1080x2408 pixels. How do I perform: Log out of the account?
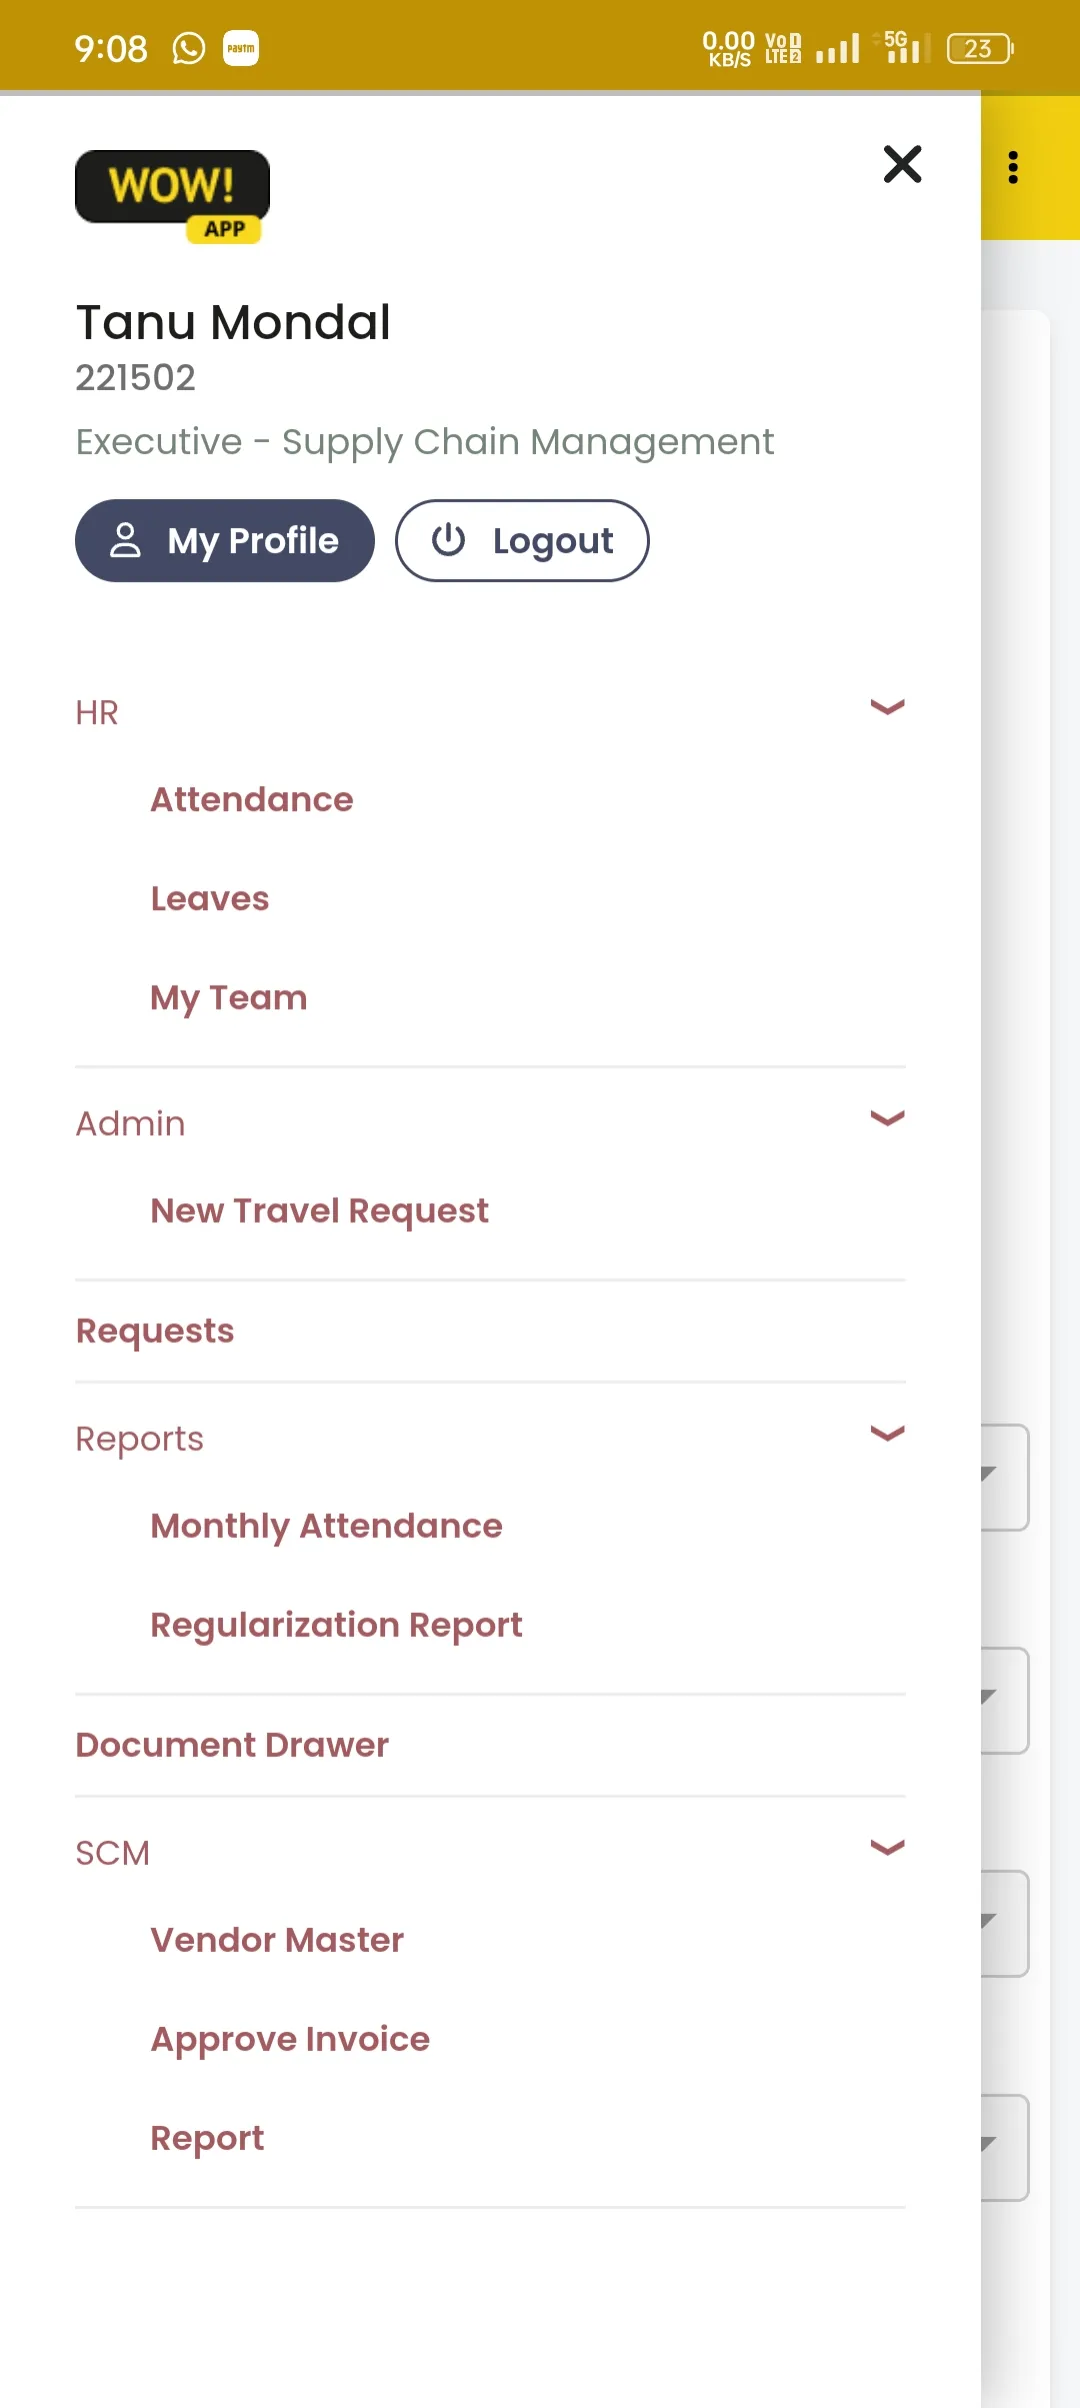coord(522,540)
